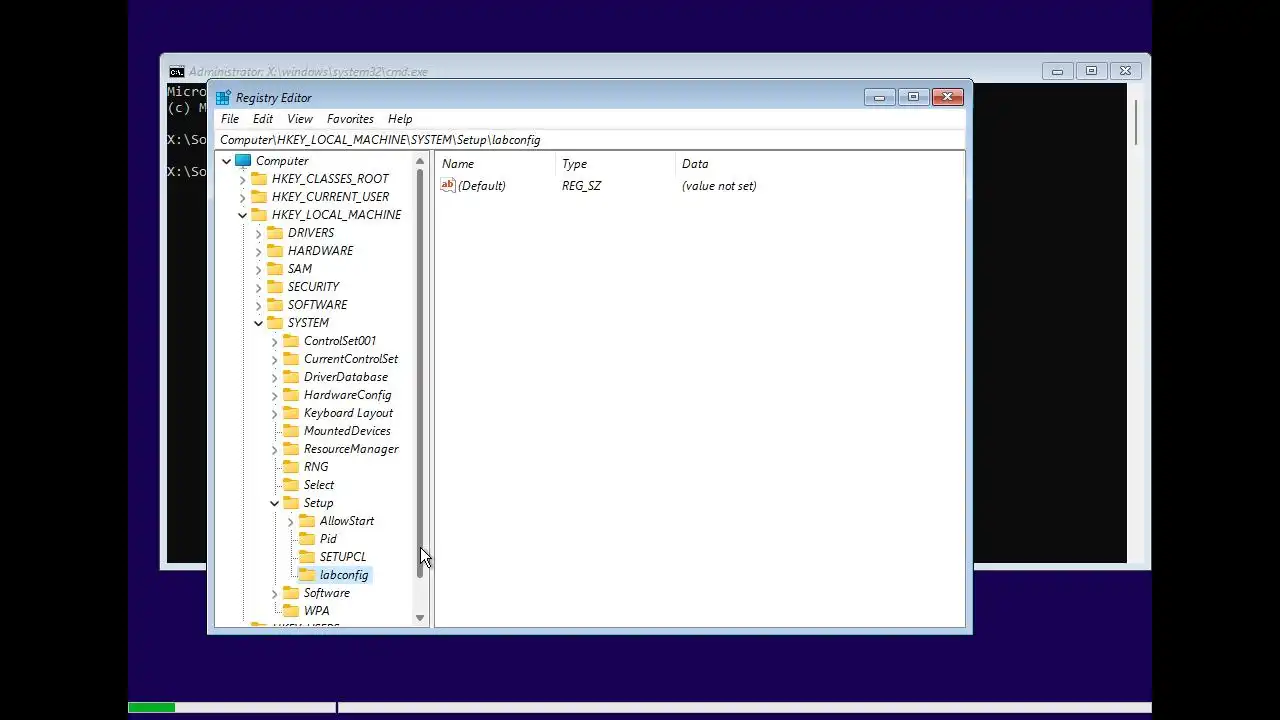Click the Select folder icon
1280x720 pixels.
[x=291, y=485]
